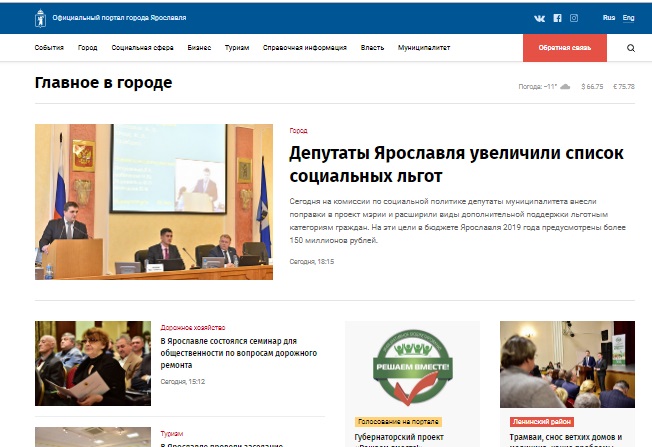This screenshot has width=652, height=447.
Task: Open the Социальная сфера menu
Action: coord(142,48)
